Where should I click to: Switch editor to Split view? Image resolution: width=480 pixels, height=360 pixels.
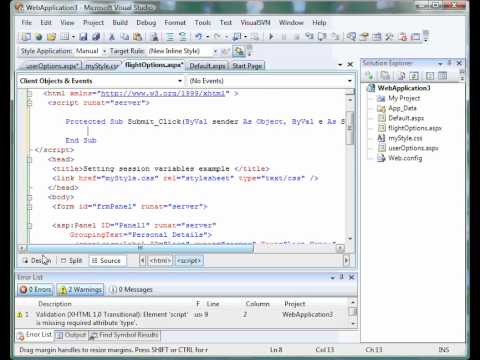coord(72,260)
